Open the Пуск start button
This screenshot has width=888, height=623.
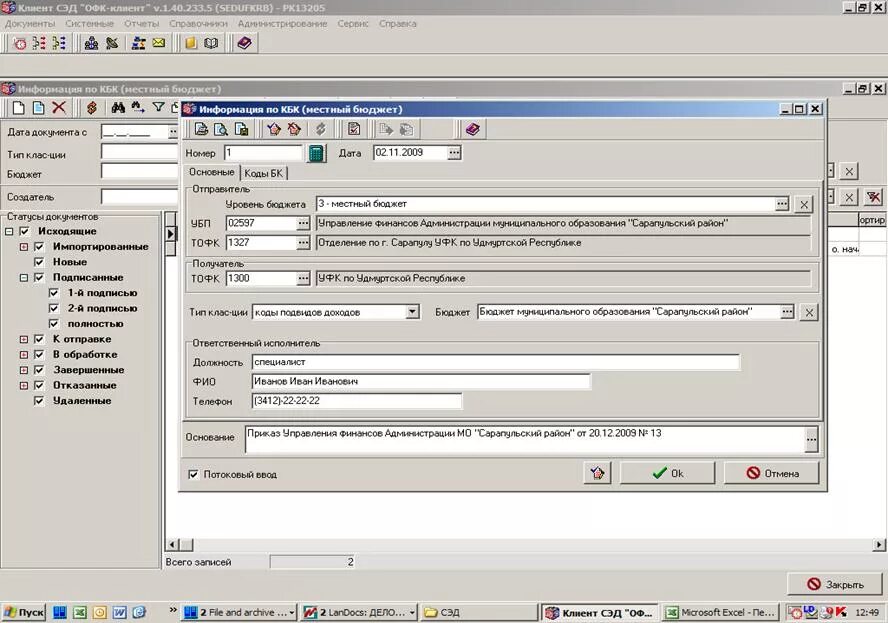pyautogui.click(x=24, y=612)
